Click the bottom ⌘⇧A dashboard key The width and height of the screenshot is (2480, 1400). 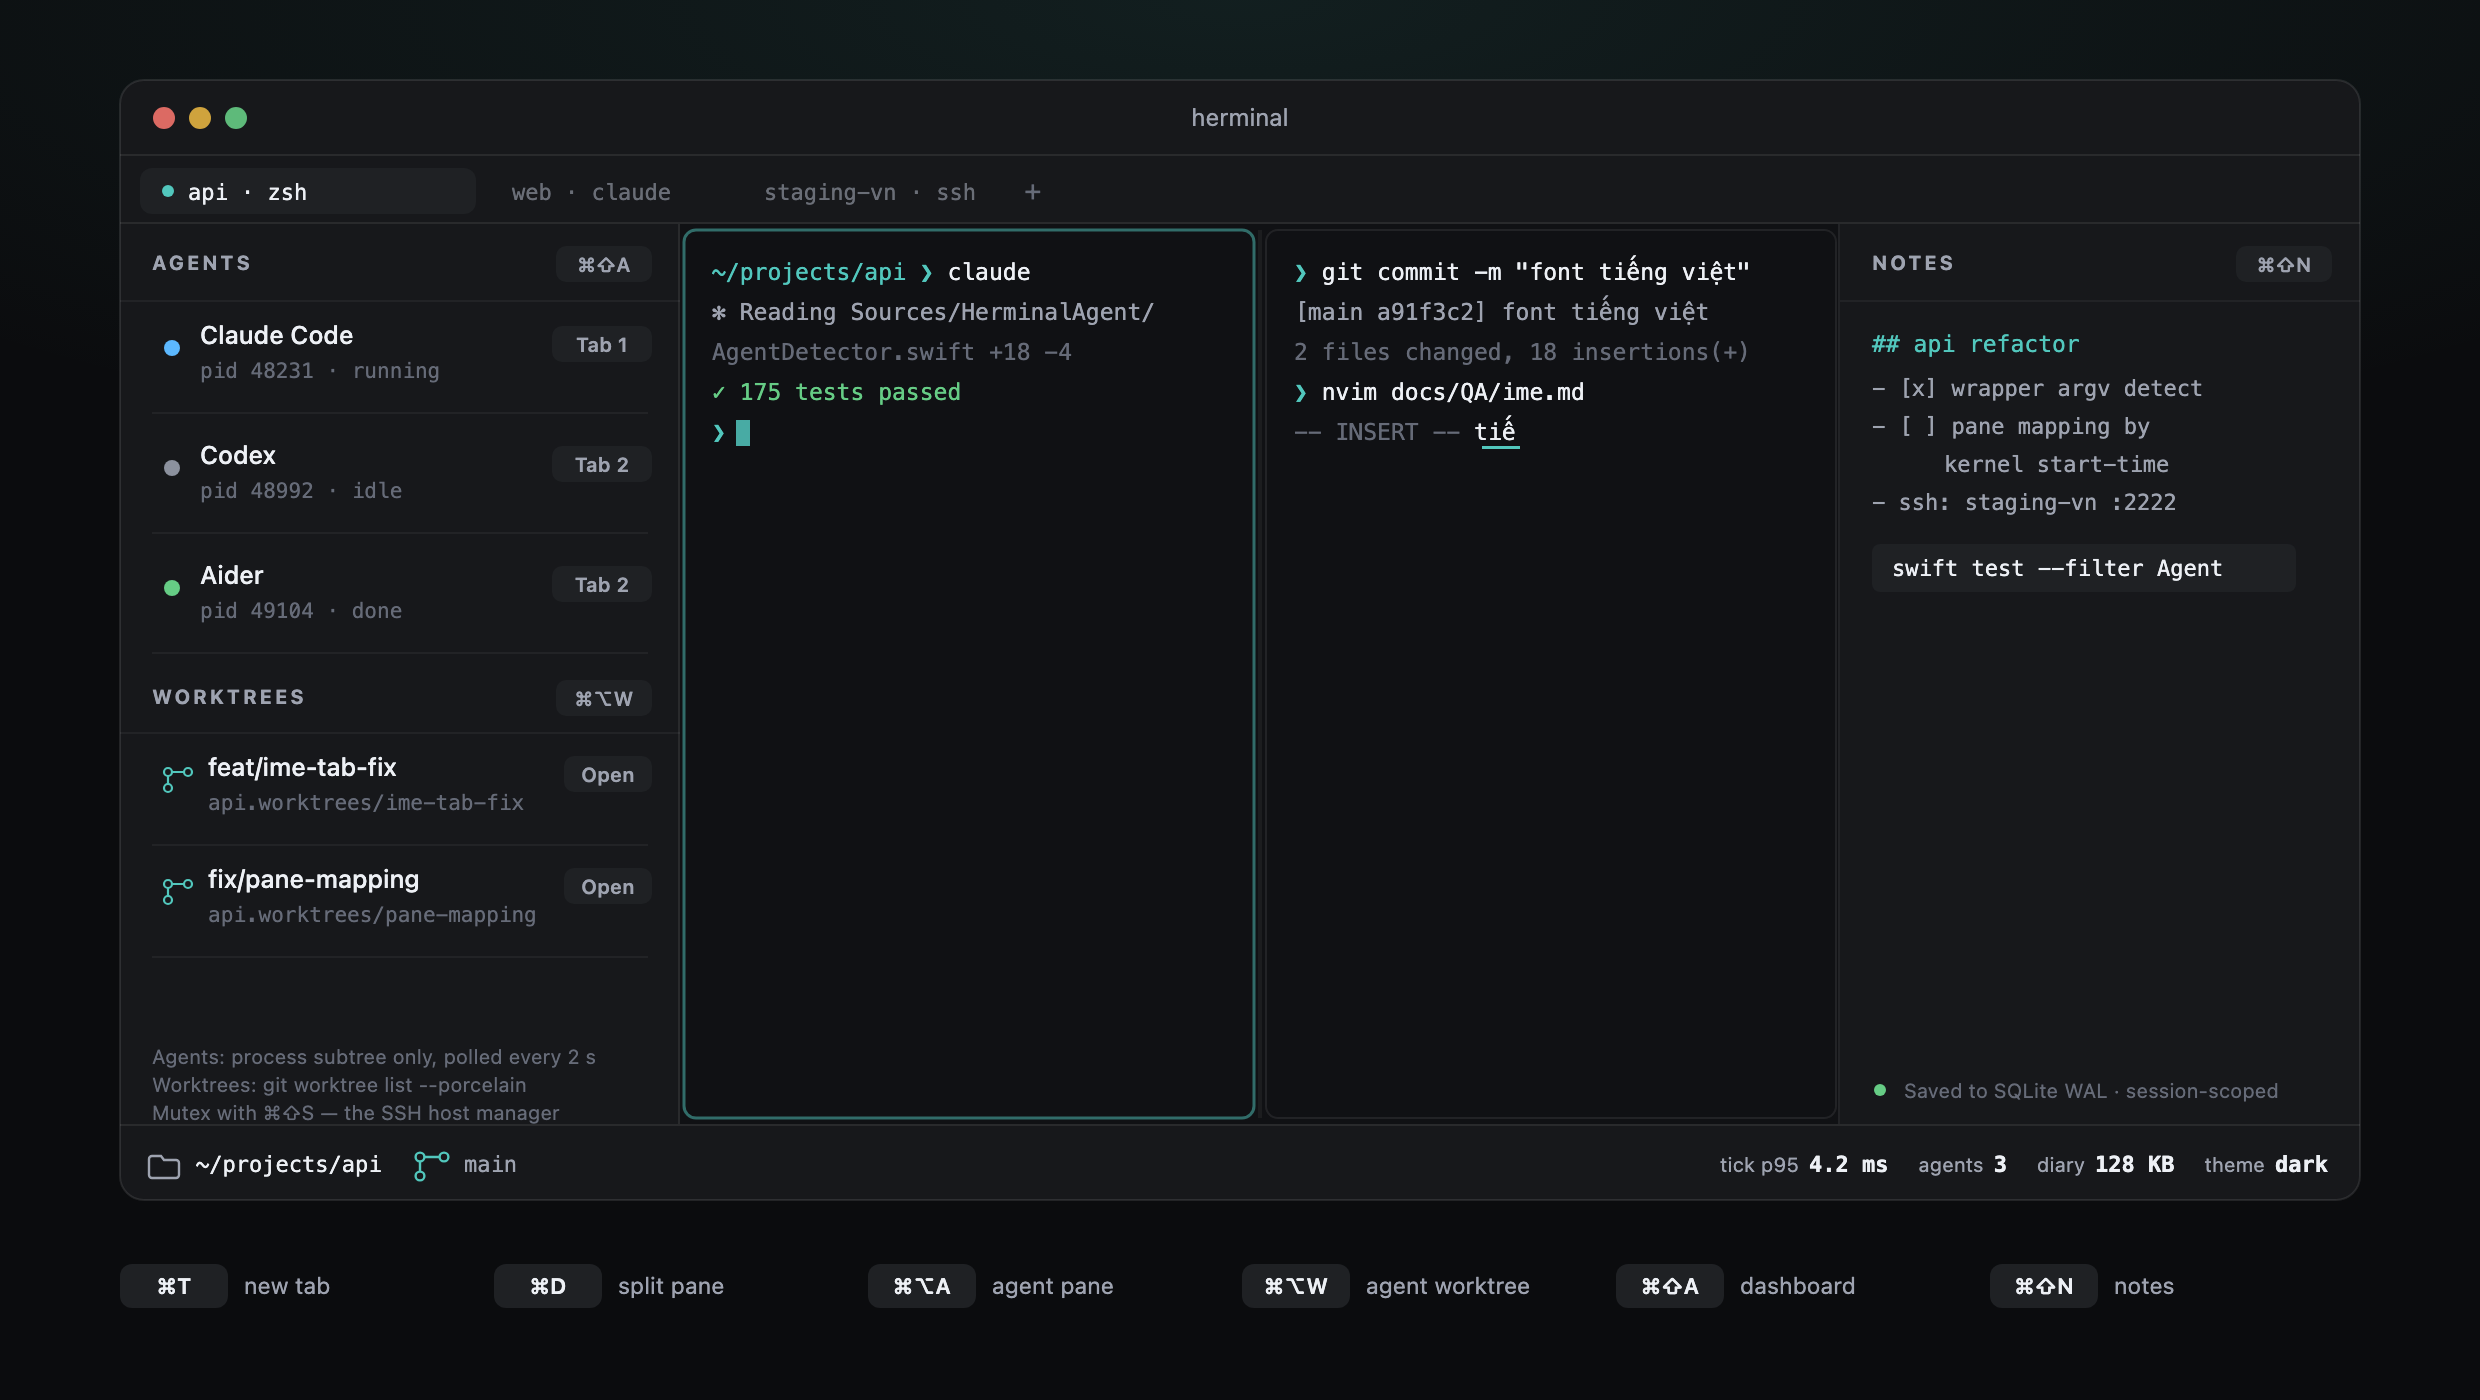pos(1670,1286)
